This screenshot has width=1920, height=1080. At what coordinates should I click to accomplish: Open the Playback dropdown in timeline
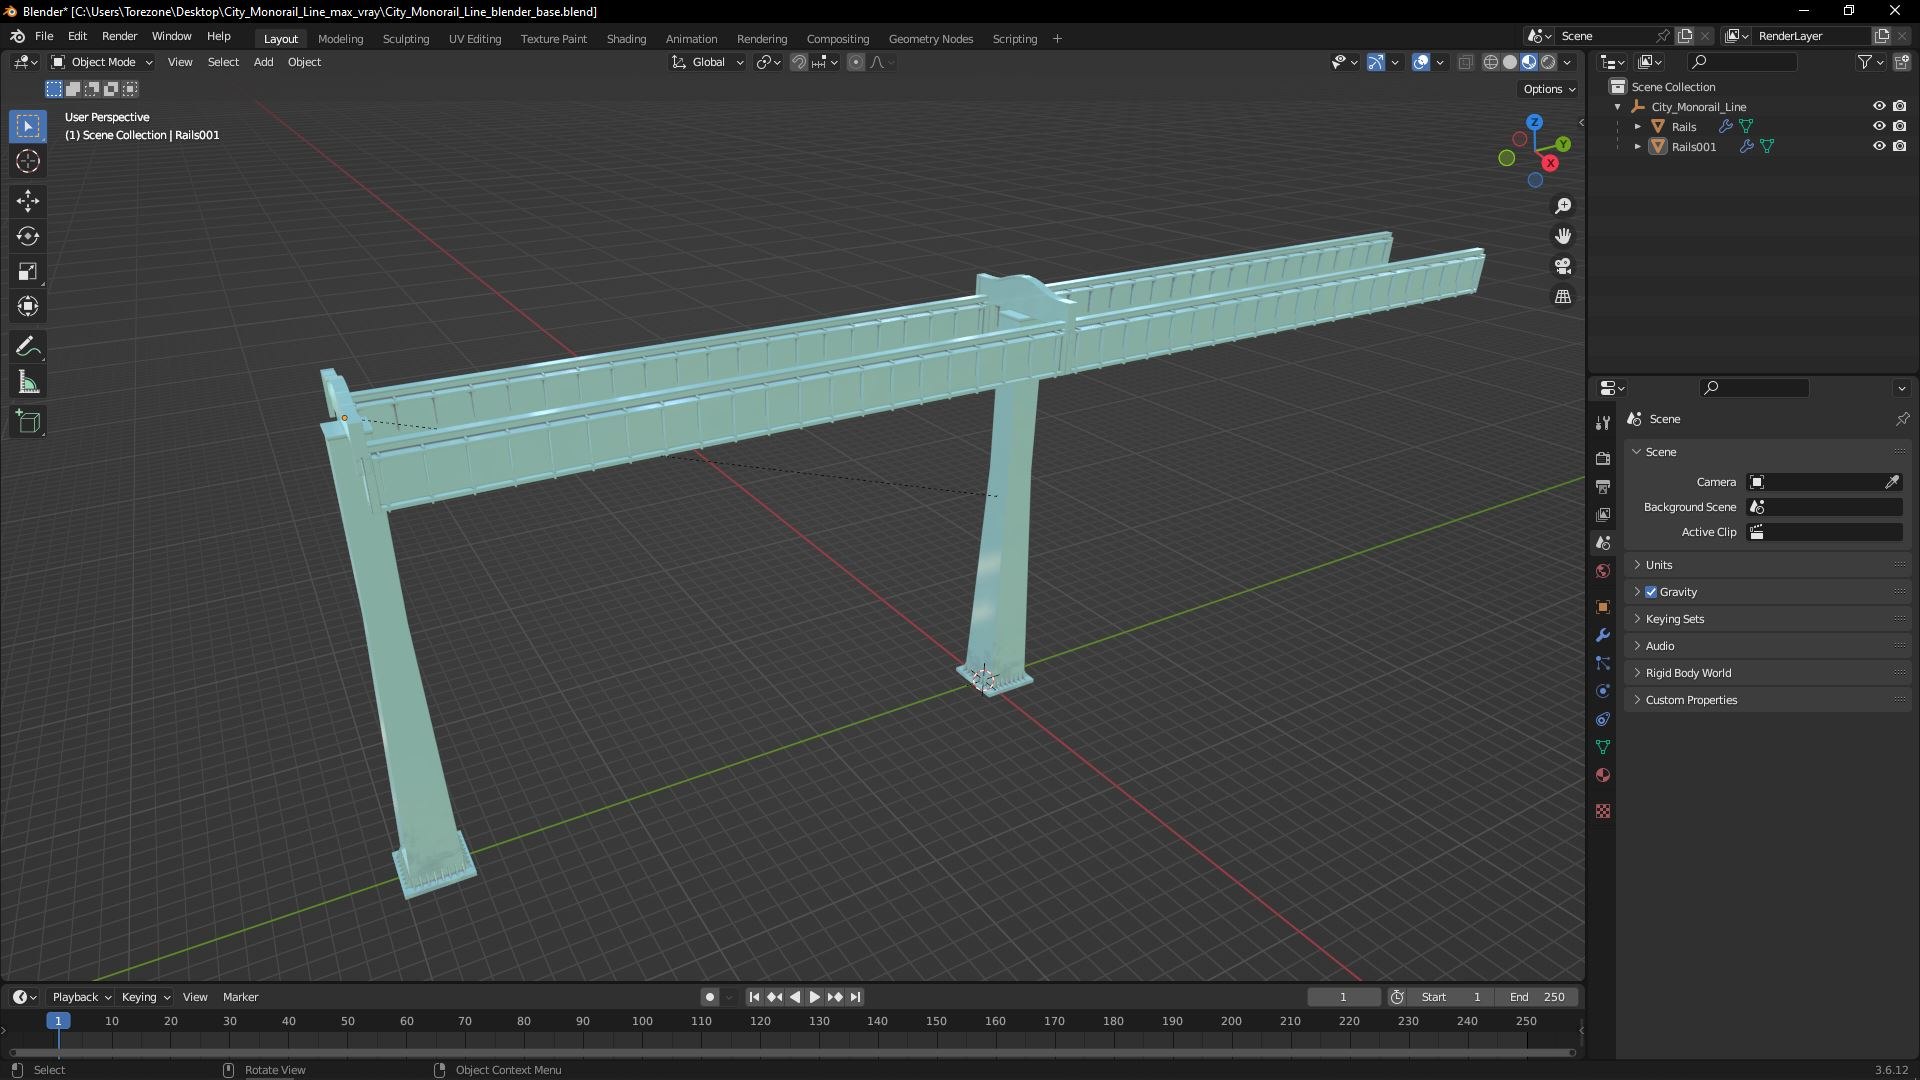[81, 997]
